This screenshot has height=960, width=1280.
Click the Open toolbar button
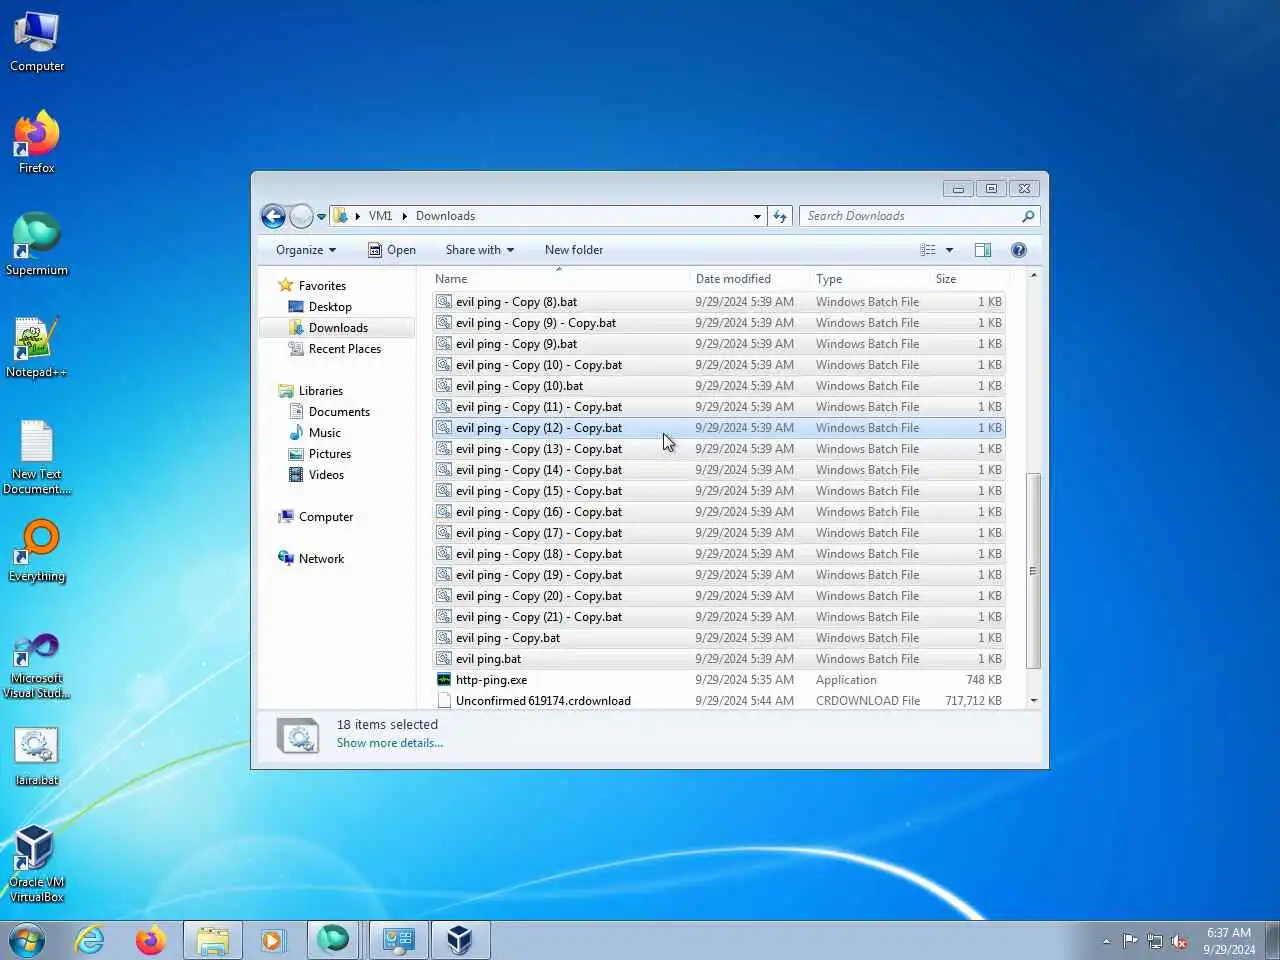coord(391,250)
